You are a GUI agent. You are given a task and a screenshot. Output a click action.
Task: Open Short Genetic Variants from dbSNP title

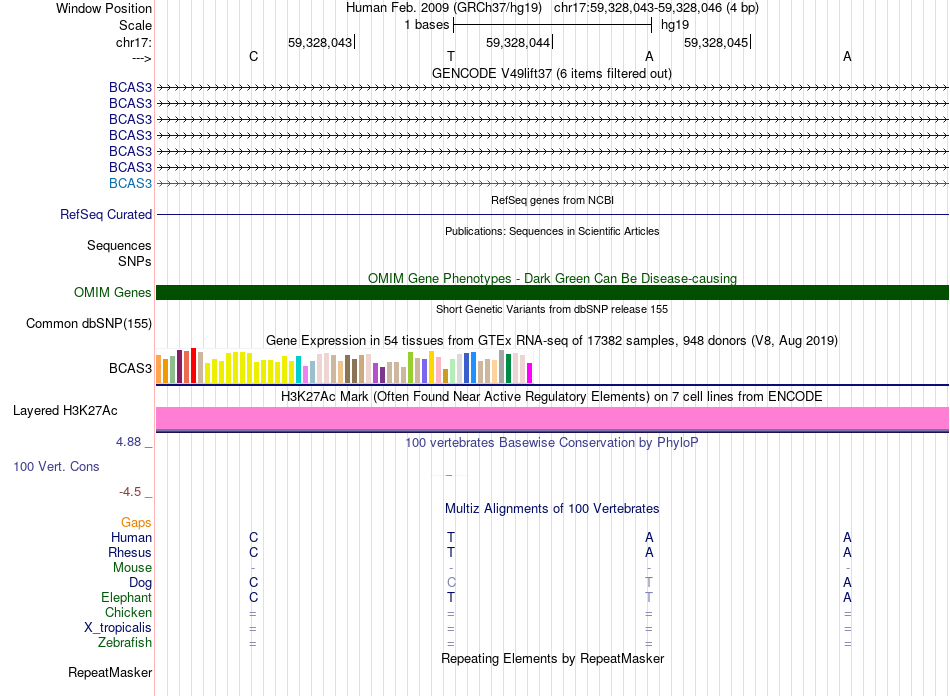tap(552, 309)
